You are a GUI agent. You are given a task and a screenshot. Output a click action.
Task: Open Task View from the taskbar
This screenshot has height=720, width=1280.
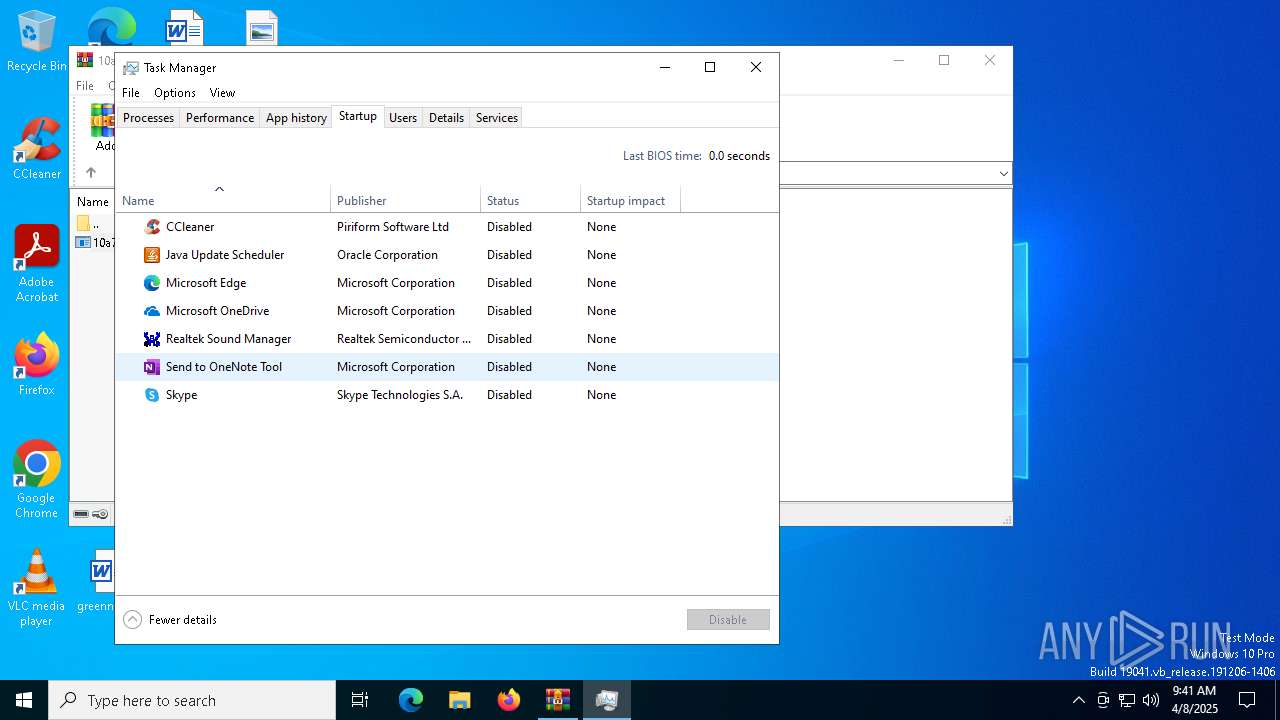tap(360, 700)
